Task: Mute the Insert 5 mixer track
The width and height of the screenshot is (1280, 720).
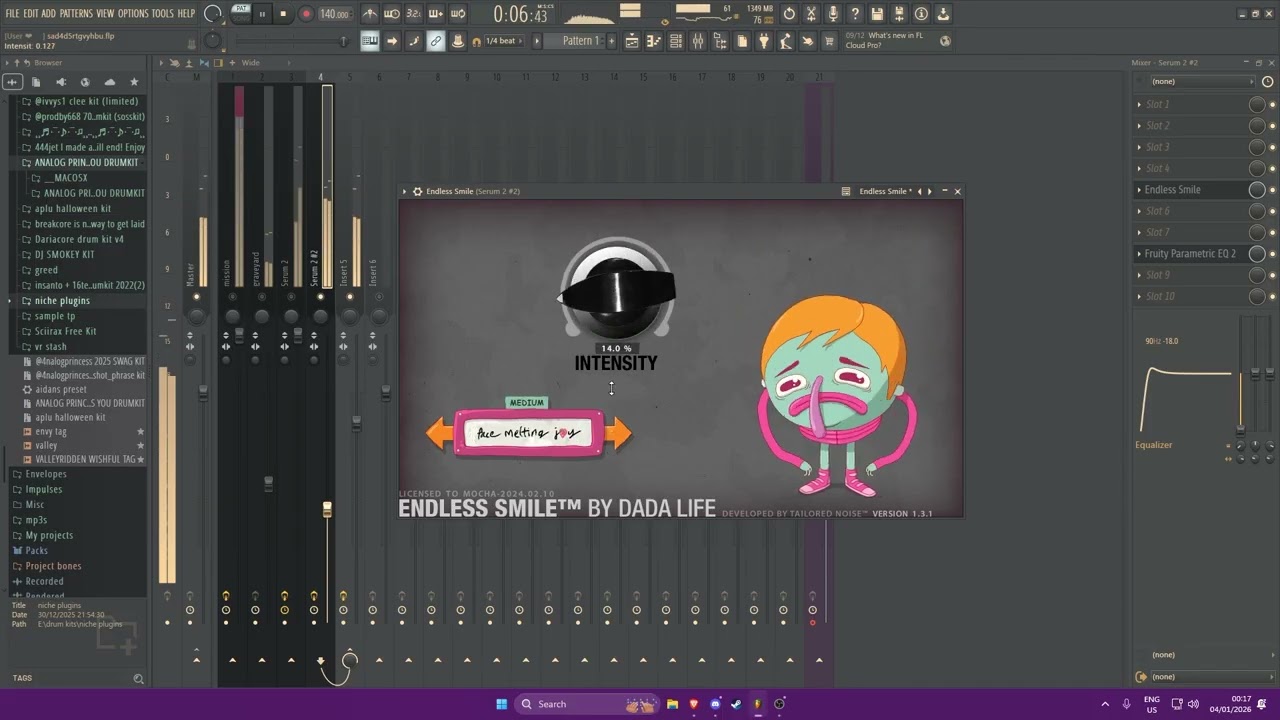Action: [350, 297]
